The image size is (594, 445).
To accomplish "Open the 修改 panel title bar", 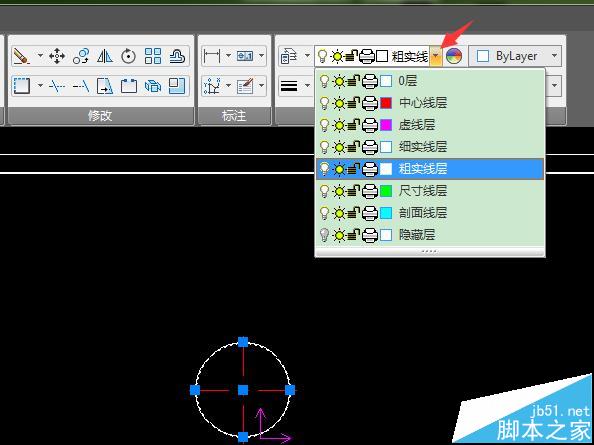I will pyautogui.click(x=100, y=116).
